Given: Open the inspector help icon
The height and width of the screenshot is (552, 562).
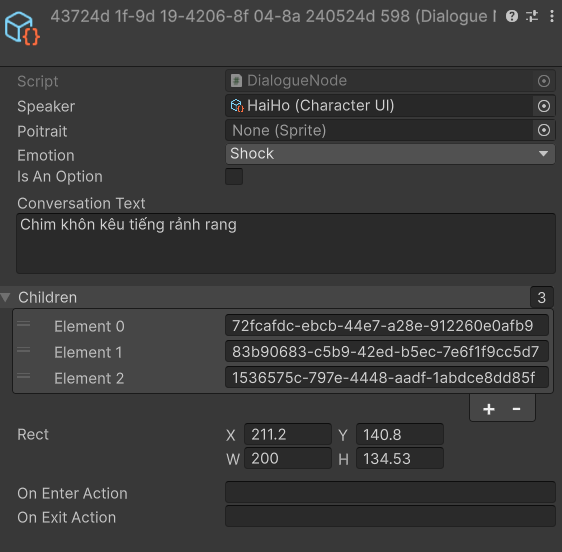Looking at the screenshot, I should (511, 16).
